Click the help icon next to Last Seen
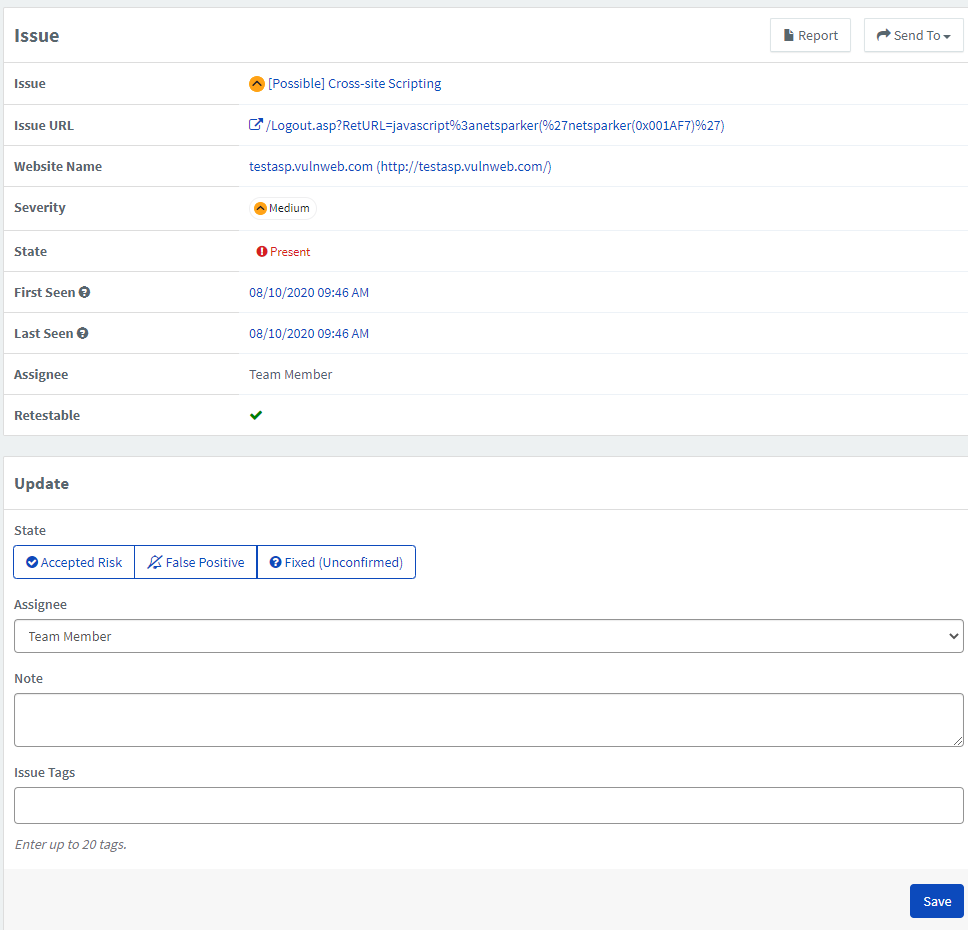 (x=82, y=333)
